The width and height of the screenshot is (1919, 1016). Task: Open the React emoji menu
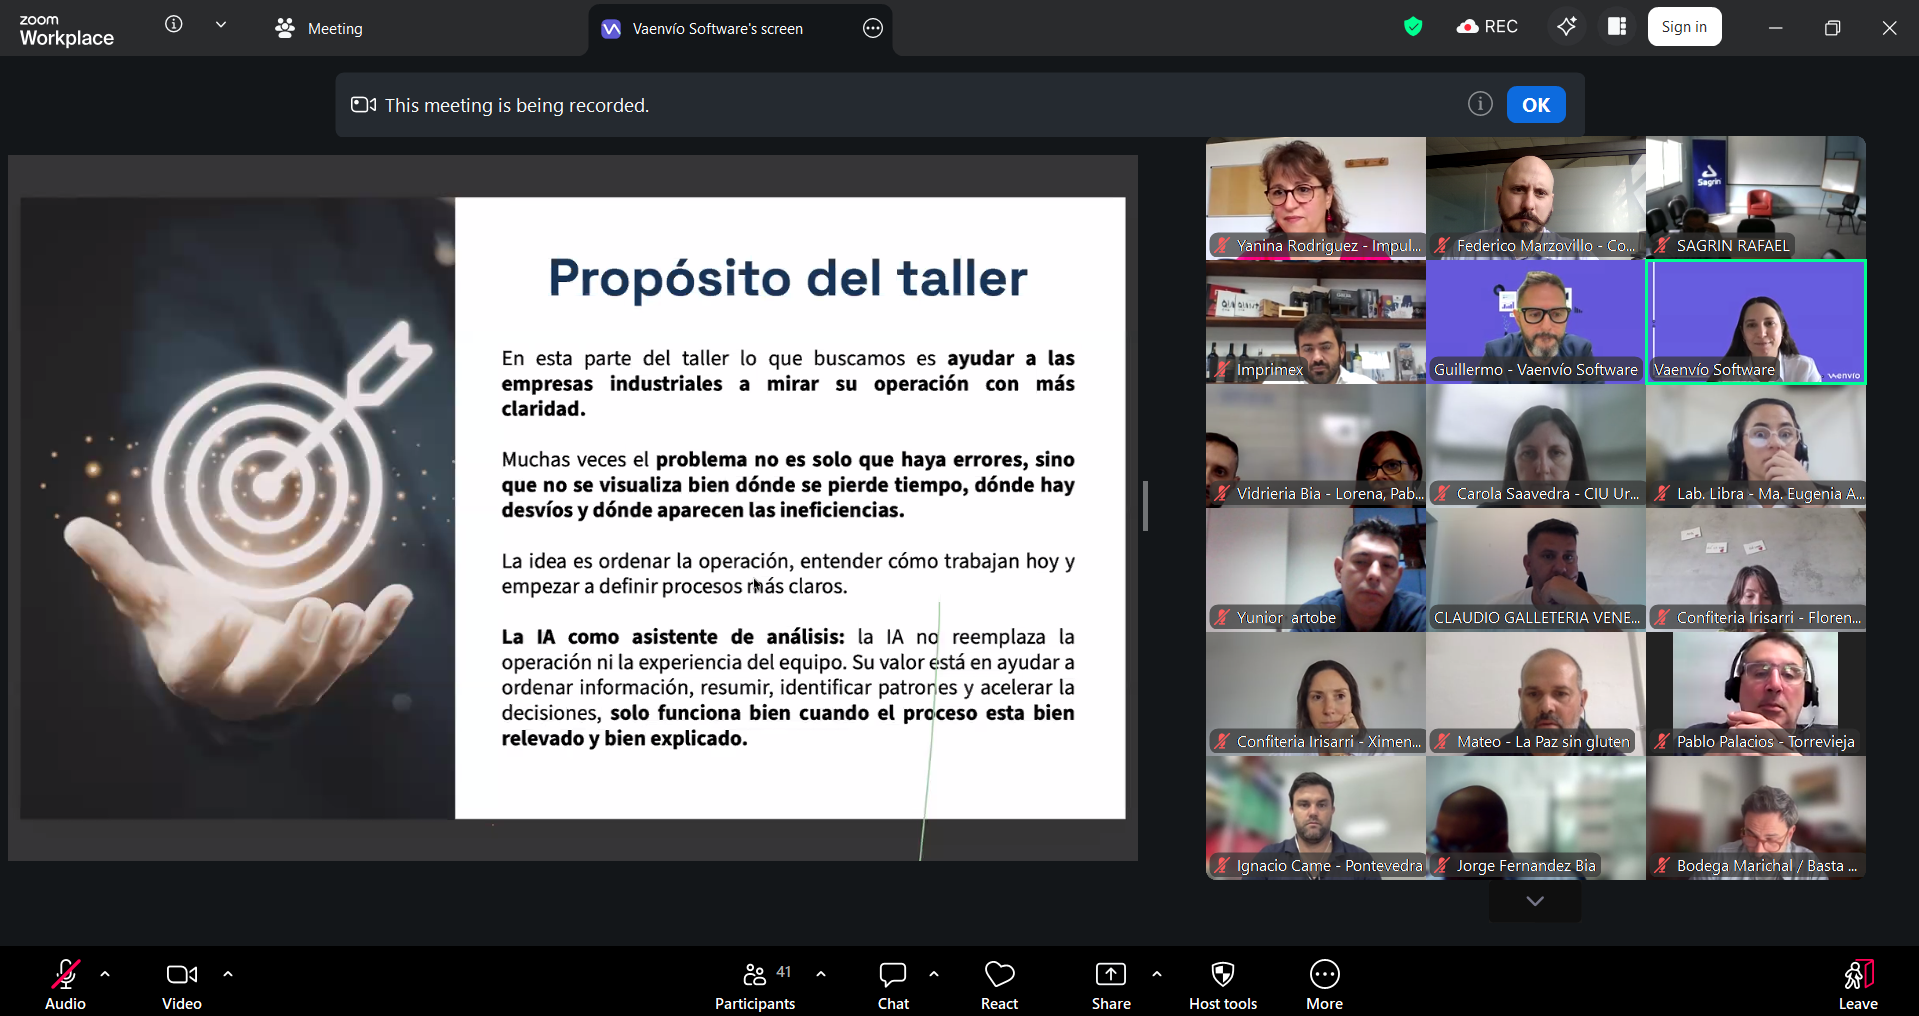tap(999, 985)
